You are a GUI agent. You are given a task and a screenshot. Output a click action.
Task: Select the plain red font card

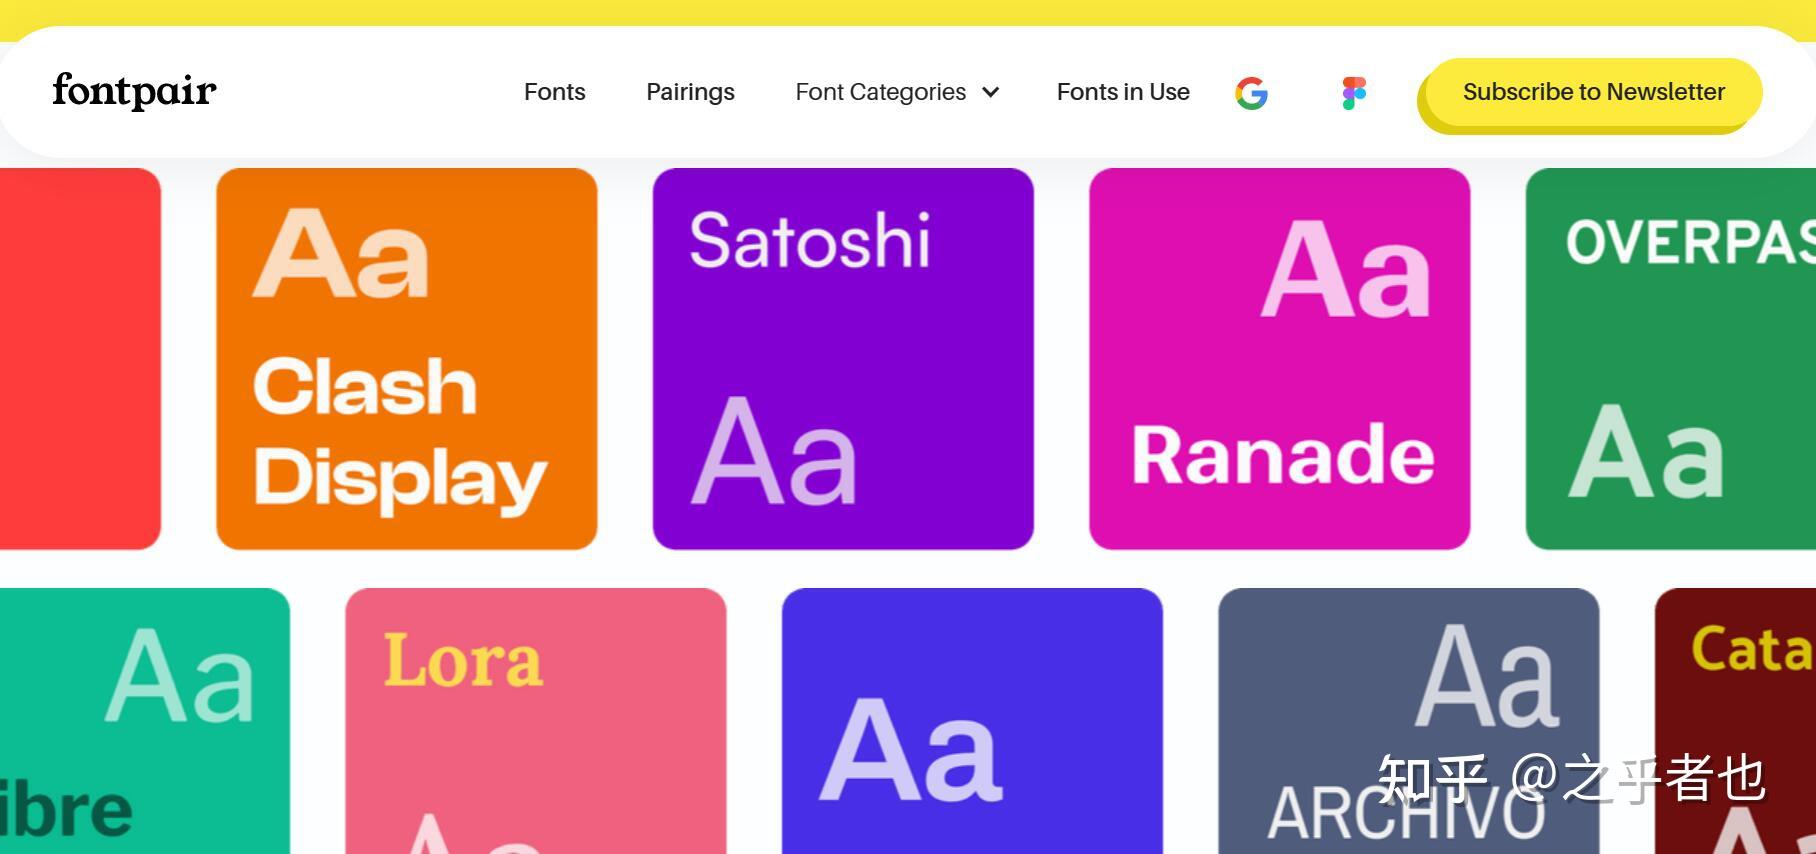point(80,359)
